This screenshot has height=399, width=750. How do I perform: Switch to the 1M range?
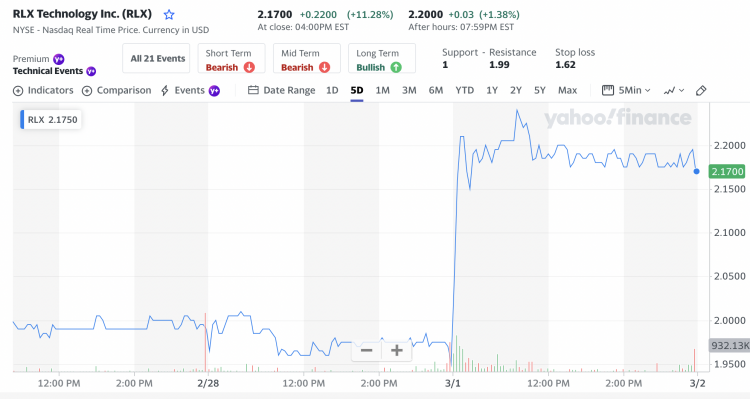382,90
